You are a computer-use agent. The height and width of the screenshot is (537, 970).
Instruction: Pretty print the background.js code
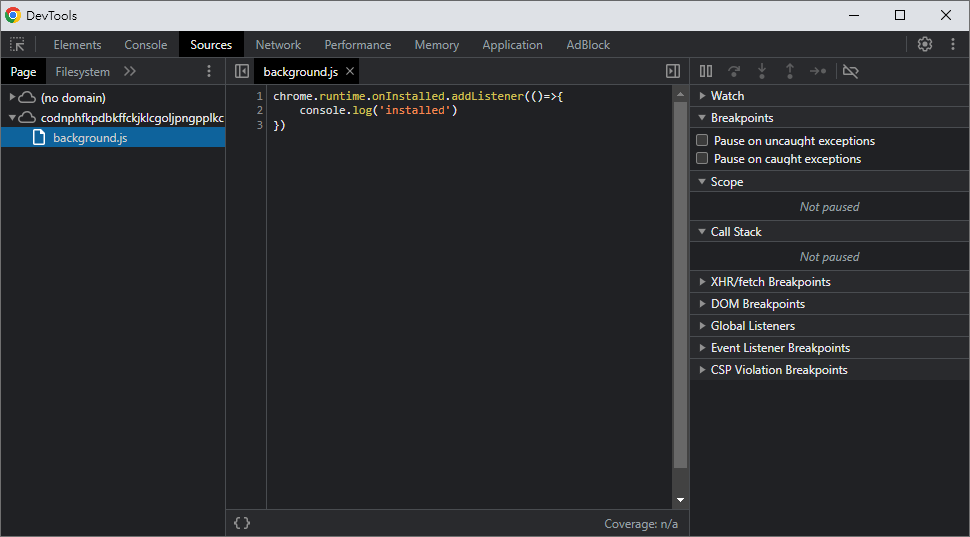242,523
